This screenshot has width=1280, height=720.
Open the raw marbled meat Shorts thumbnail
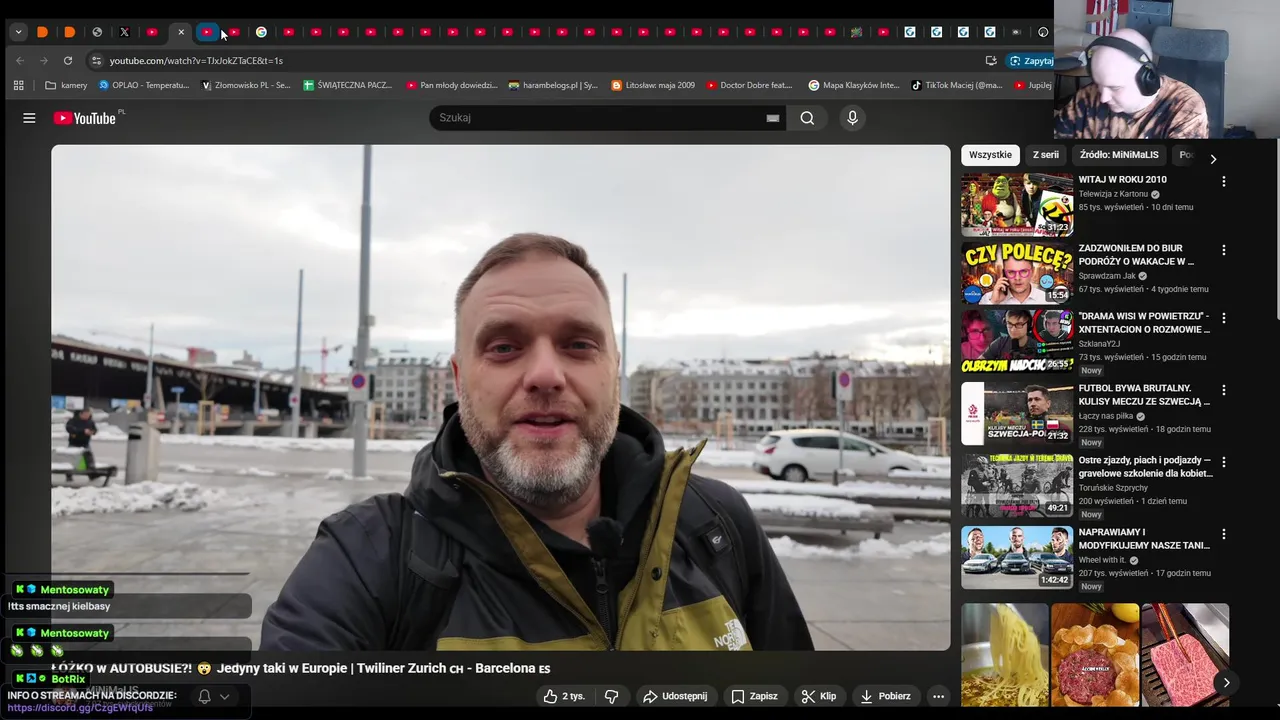tap(1185, 655)
